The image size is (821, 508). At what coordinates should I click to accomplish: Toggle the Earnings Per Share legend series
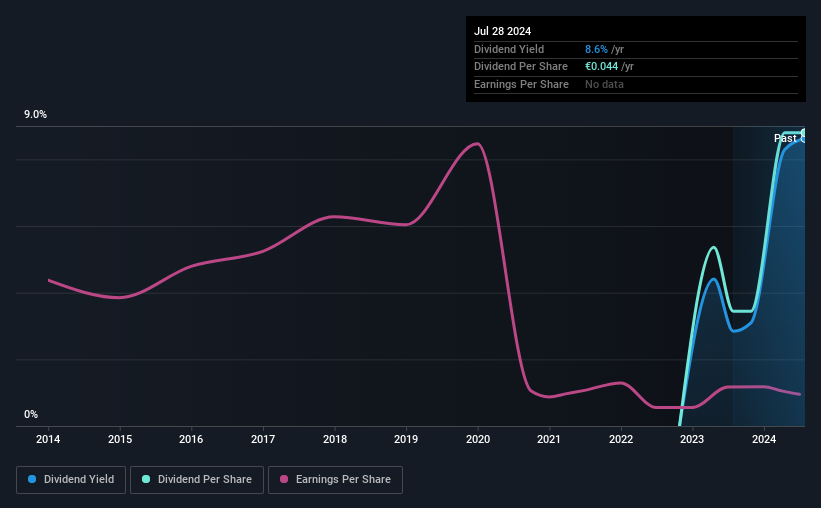(x=335, y=480)
